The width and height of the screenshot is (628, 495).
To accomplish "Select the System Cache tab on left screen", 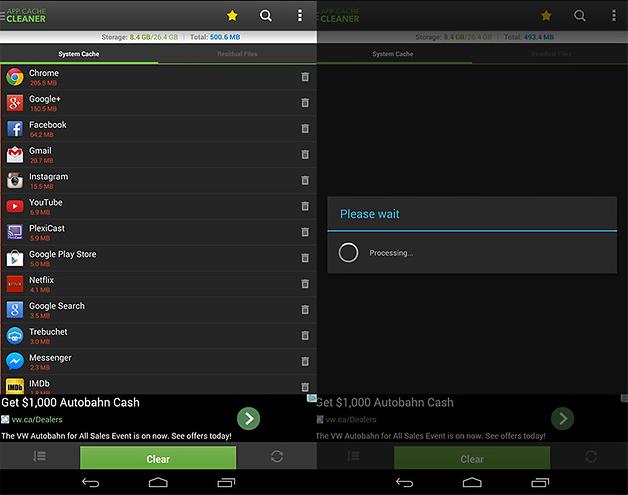I will click(x=79, y=54).
